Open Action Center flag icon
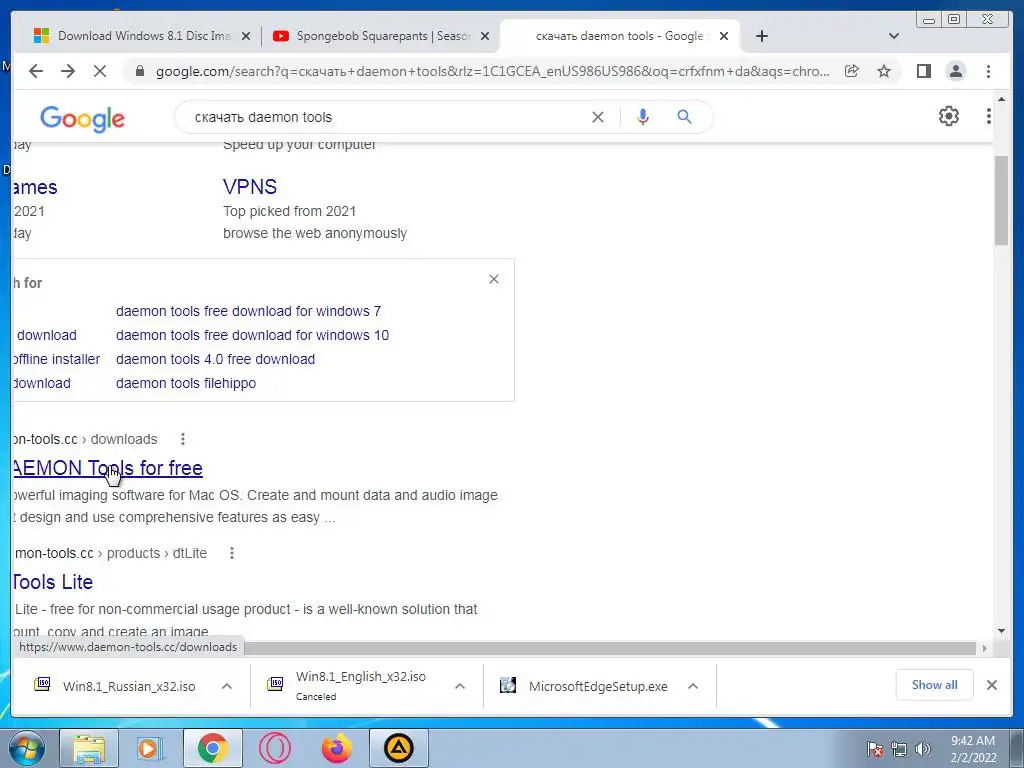 tap(874, 749)
